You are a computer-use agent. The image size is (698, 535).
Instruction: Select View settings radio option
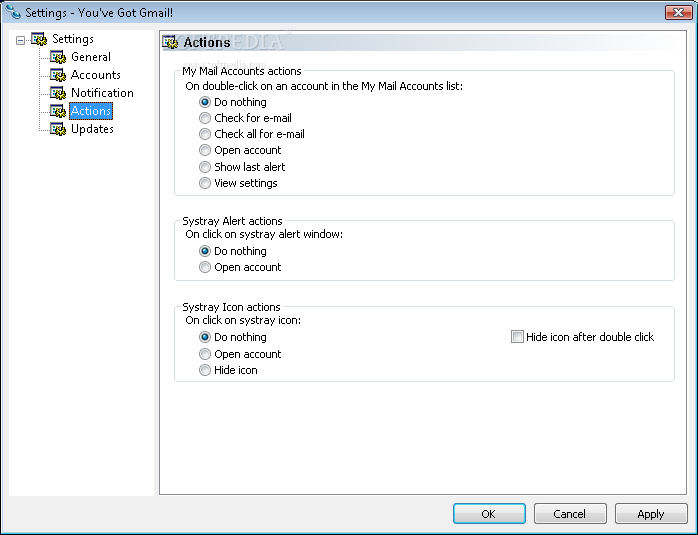pyautogui.click(x=204, y=183)
